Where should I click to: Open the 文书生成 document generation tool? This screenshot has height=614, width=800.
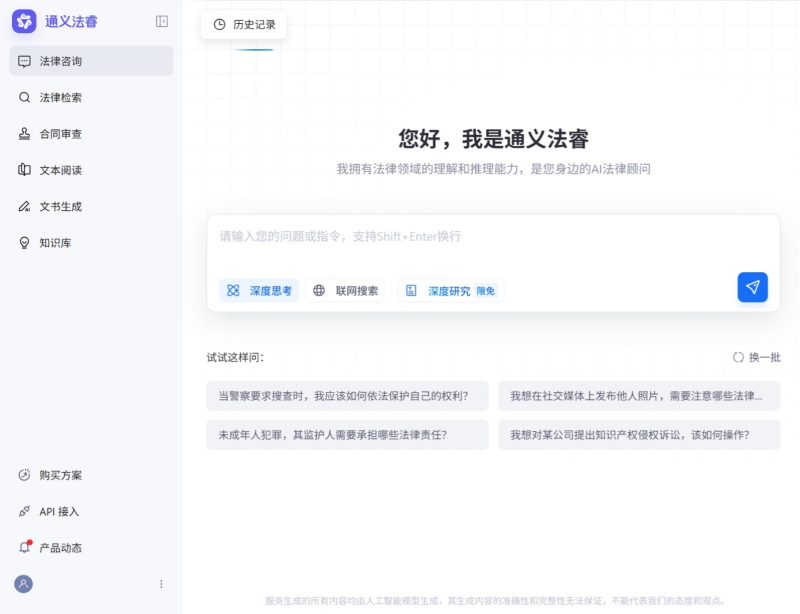tap(60, 206)
